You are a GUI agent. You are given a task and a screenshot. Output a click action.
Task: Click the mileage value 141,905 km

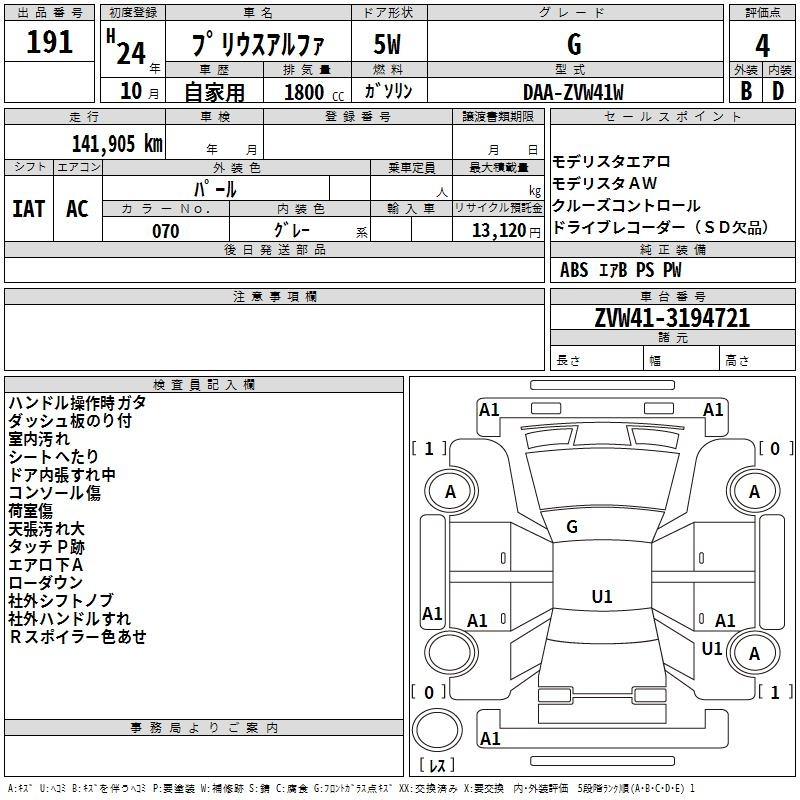pos(116,142)
